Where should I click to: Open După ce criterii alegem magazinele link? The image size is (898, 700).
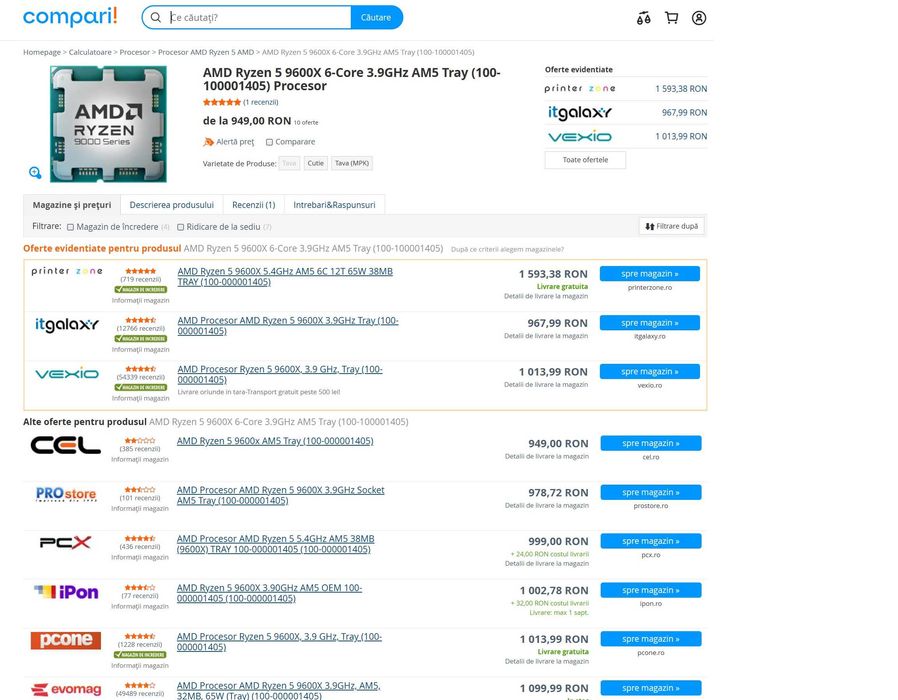click(507, 249)
